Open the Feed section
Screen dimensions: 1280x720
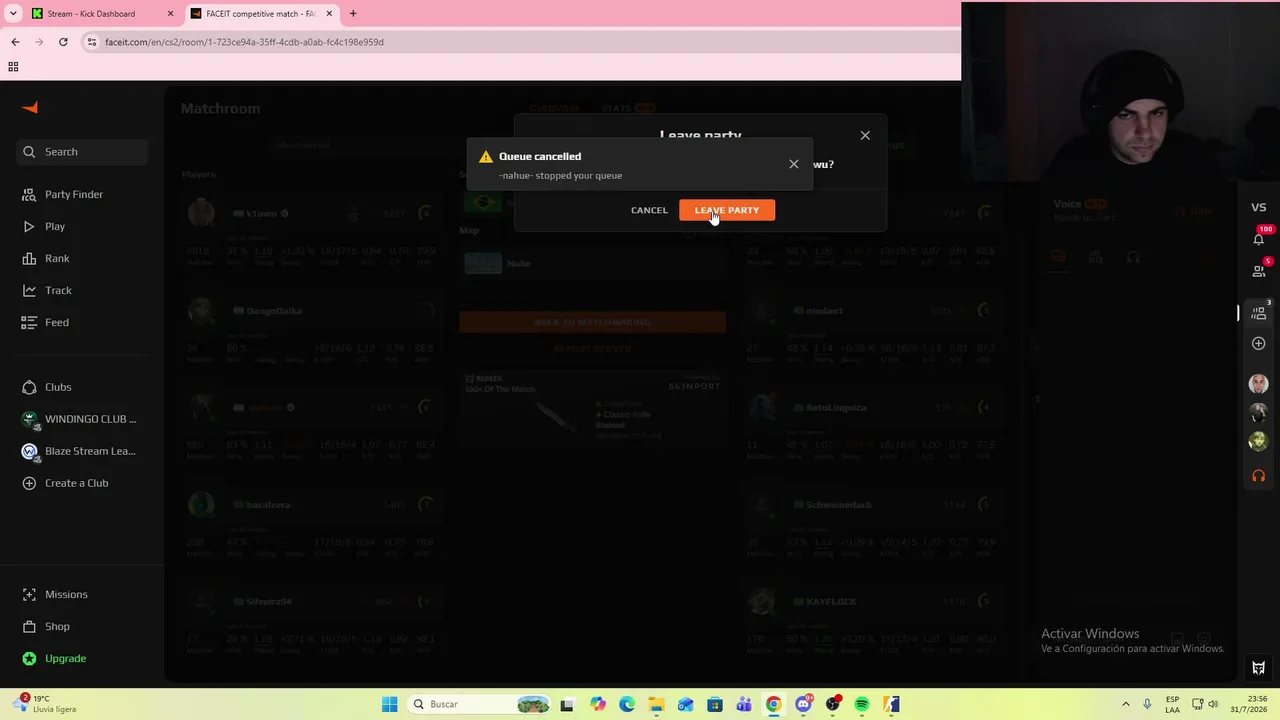[57, 322]
